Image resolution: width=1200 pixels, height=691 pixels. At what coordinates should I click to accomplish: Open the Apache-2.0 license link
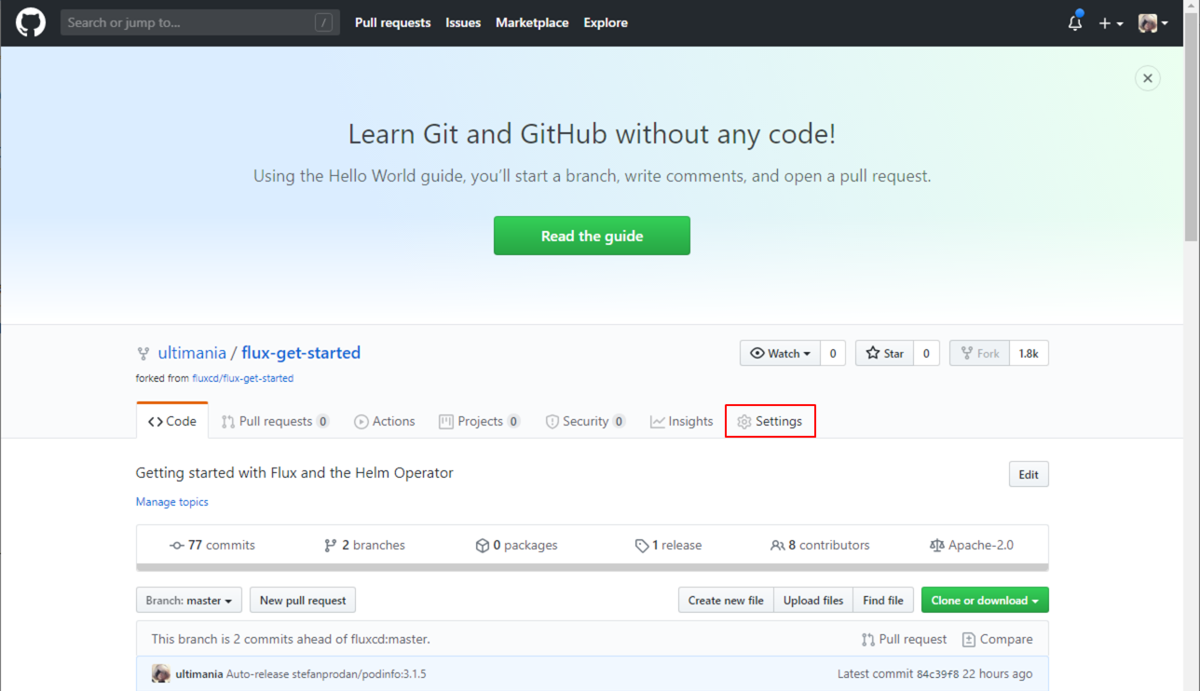(971, 545)
